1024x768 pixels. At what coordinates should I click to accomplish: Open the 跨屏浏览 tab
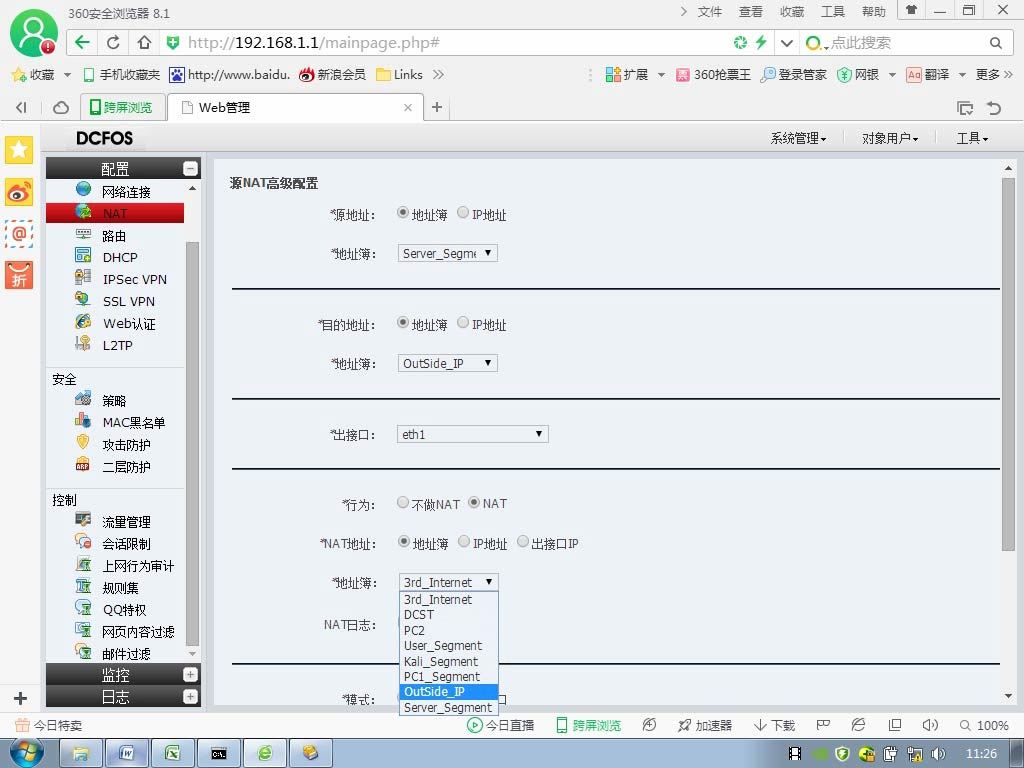[122, 107]
